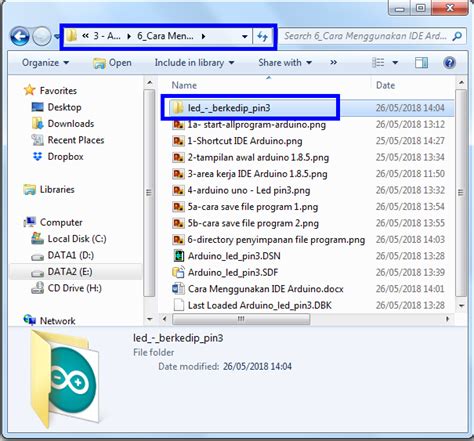Open the Share with menu
This screenshot has height=441, width=474.
[x=285, y=63]
